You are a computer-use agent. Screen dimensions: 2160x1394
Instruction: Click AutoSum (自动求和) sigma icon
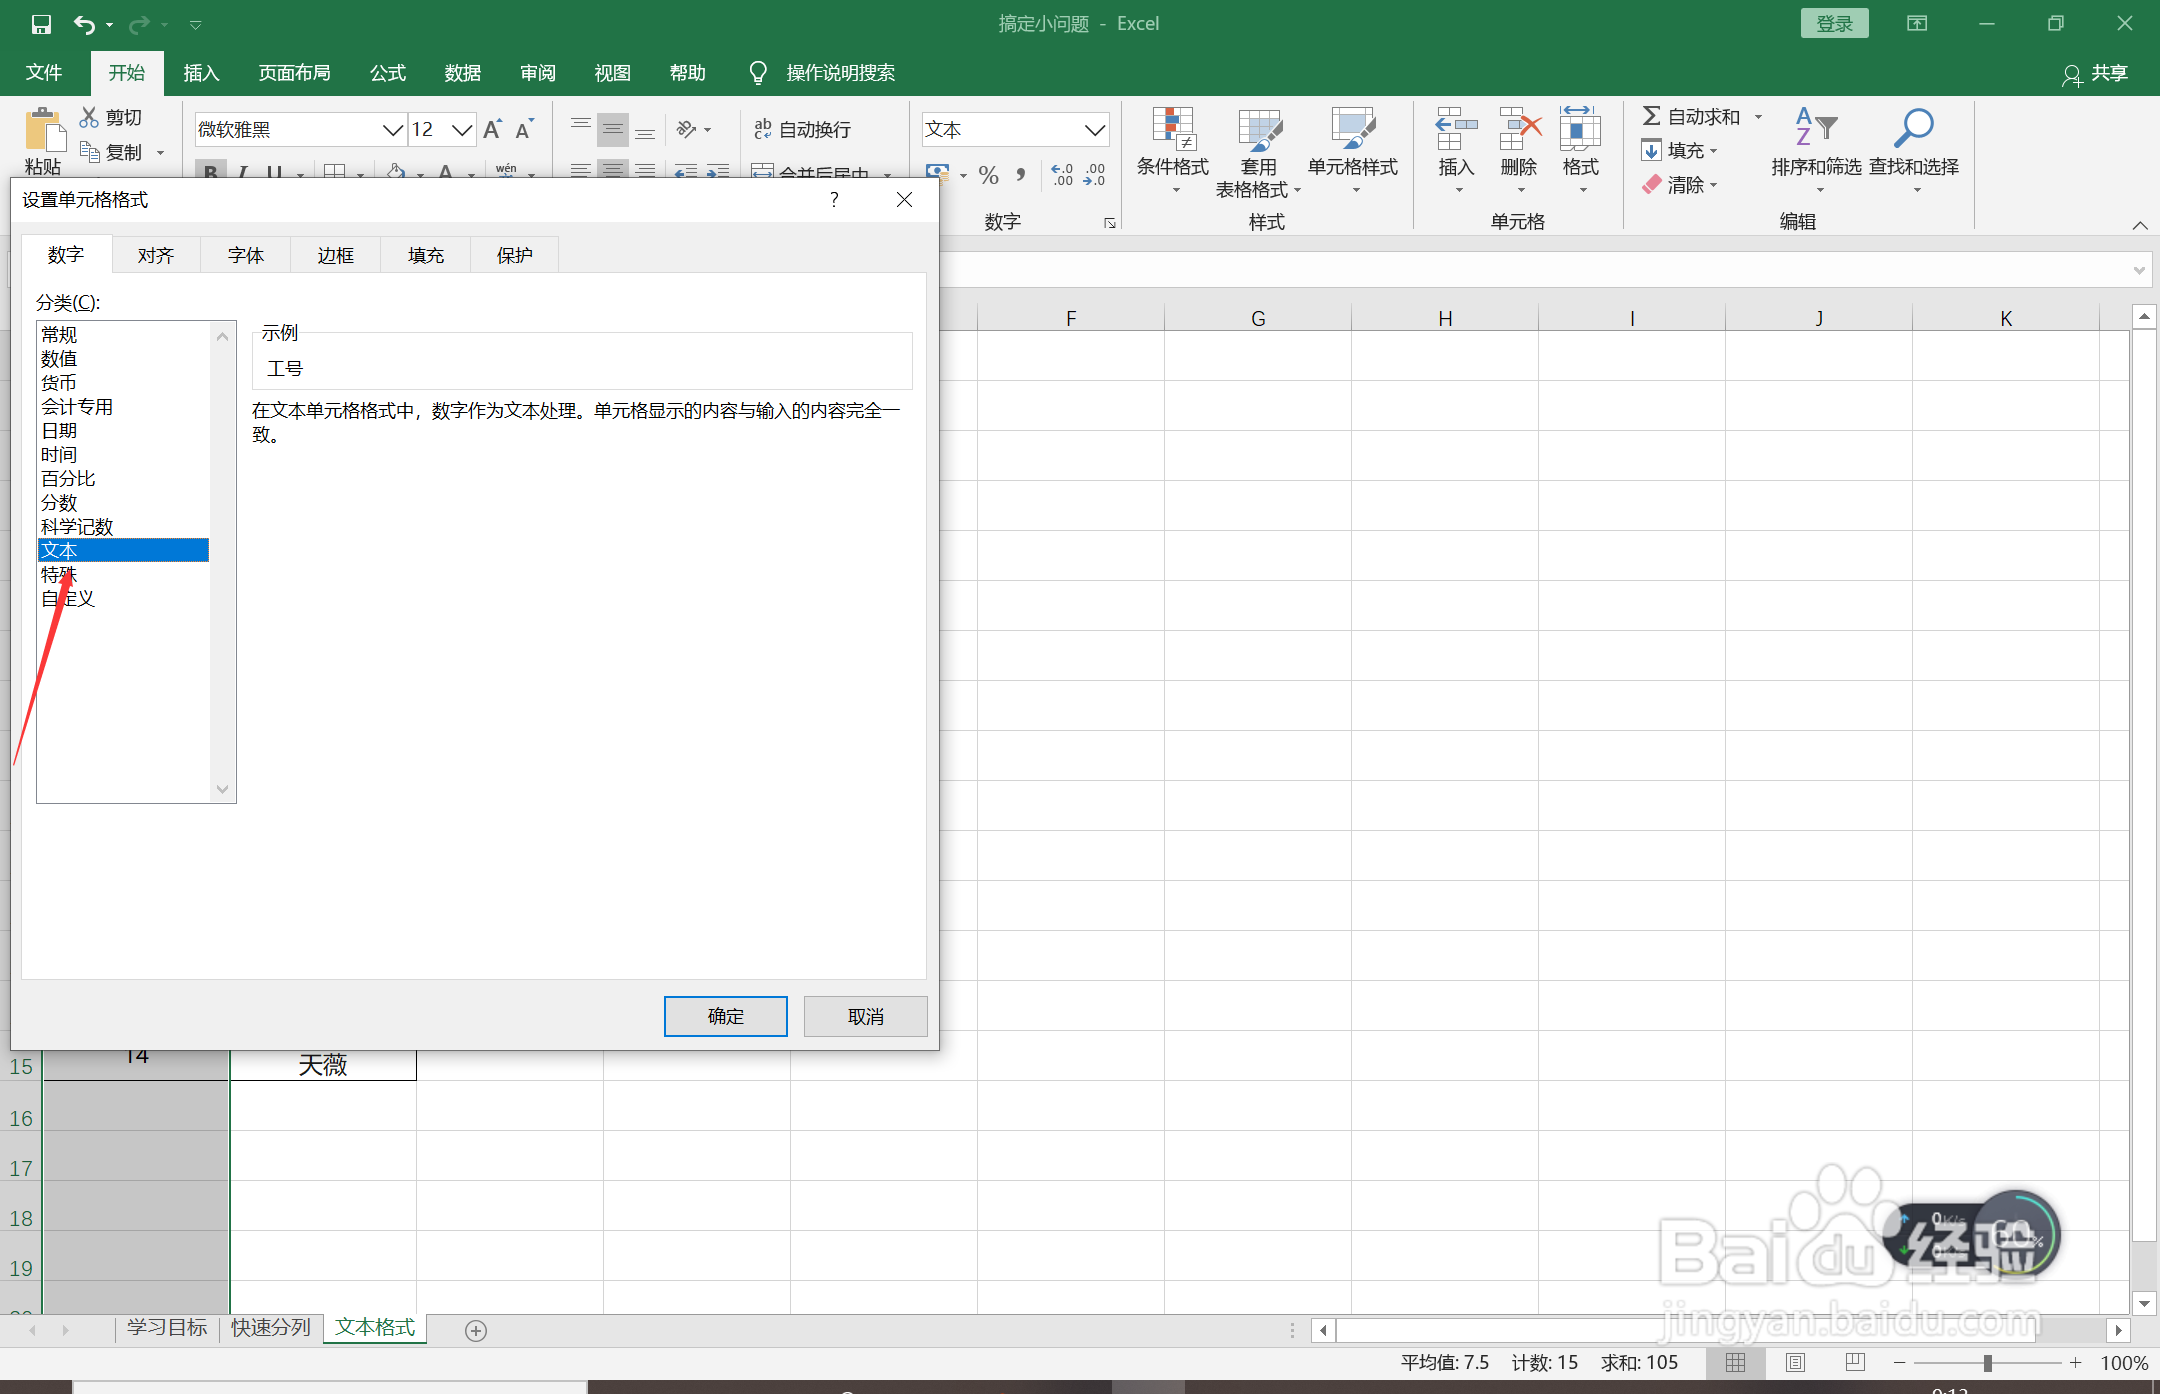click(1652, 117)
